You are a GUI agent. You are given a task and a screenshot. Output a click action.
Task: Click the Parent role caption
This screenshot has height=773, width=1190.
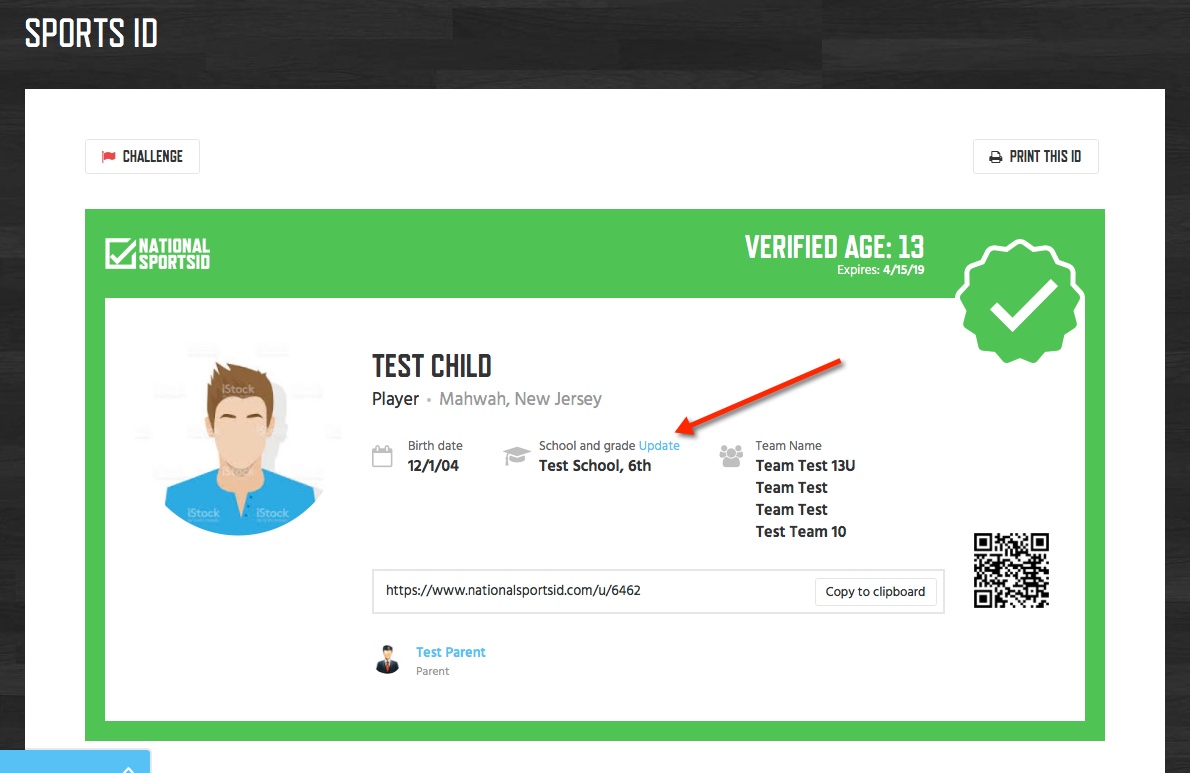tap(433, 671)
